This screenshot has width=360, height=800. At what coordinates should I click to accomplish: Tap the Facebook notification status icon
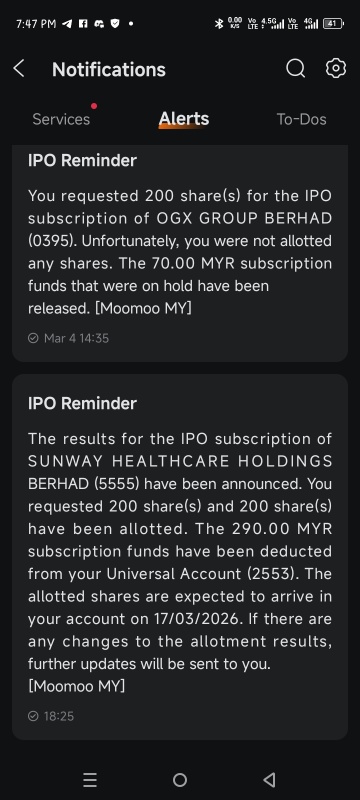click(83, 23)
